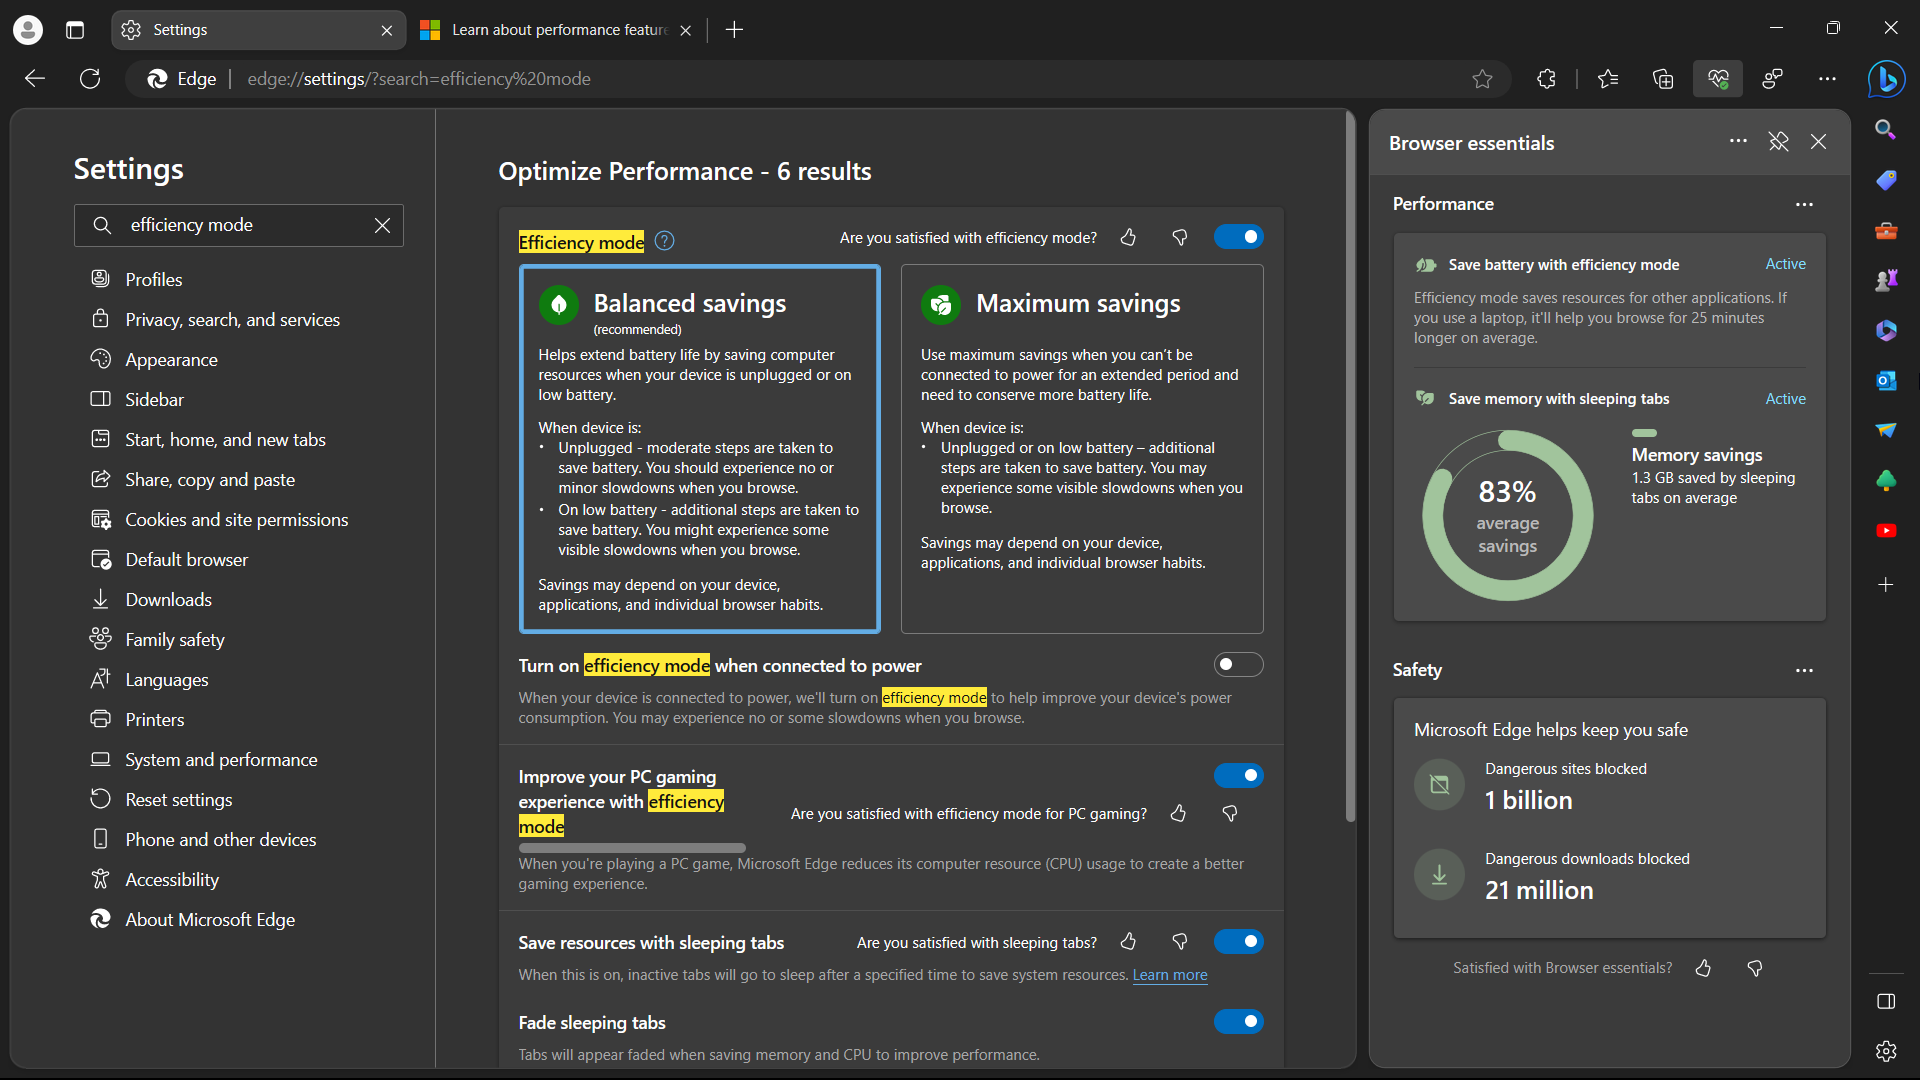Add this page to favorites star
The width and height of the screenshot is (1920, 1080).
pos(1482,79)
